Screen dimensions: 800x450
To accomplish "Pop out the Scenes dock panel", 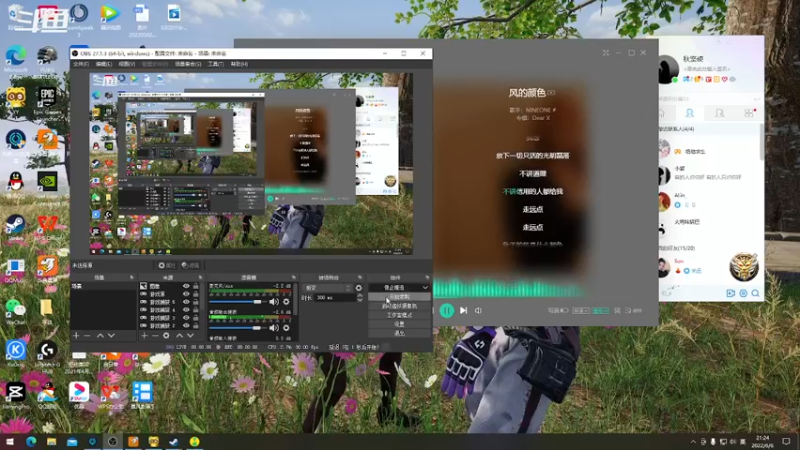I will (132, 278).
